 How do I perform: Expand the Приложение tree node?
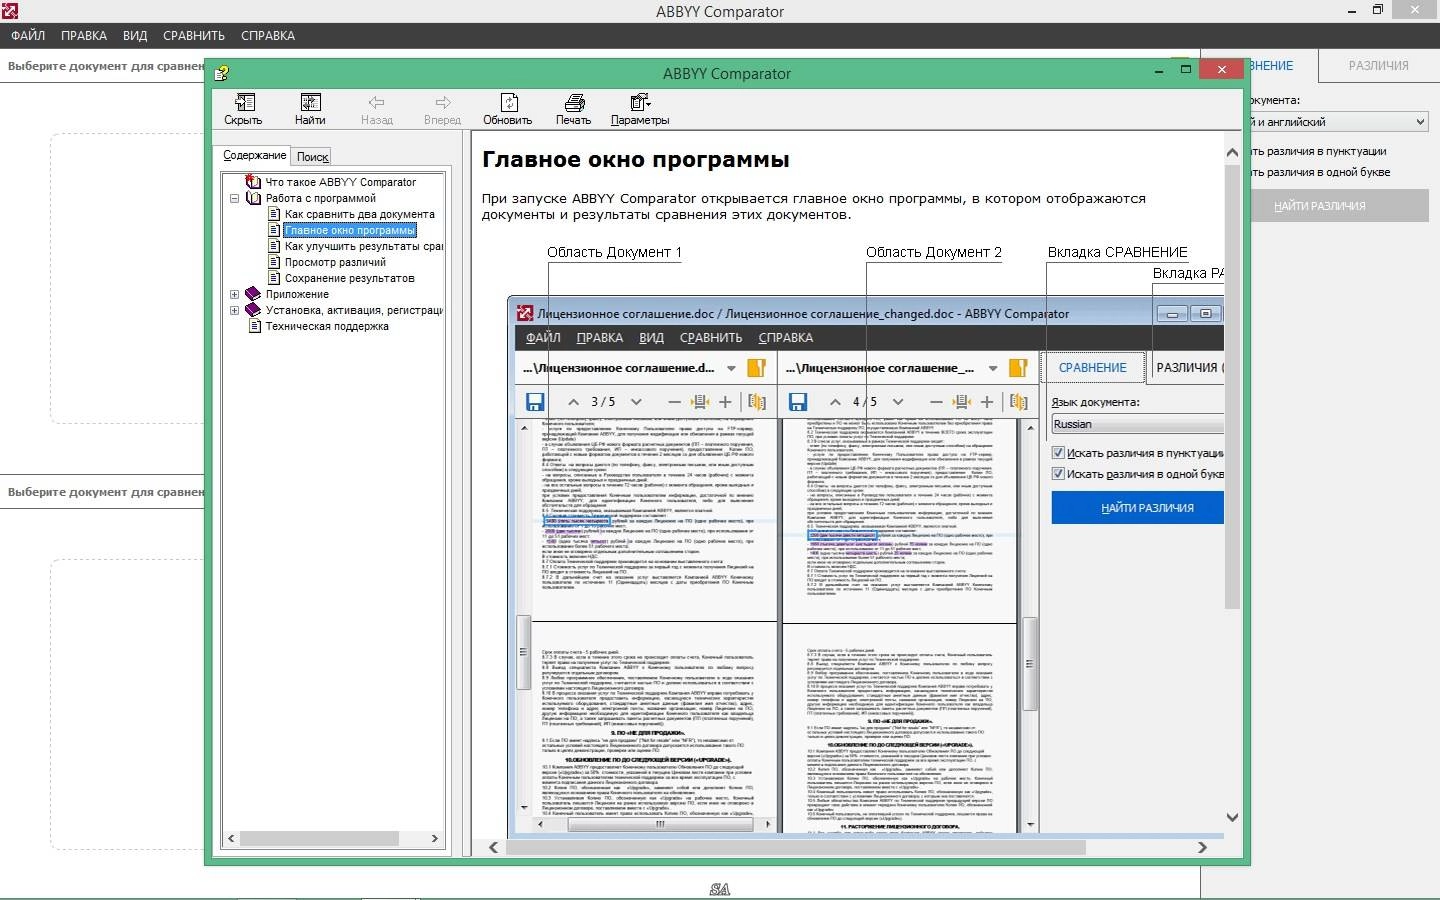235,294
